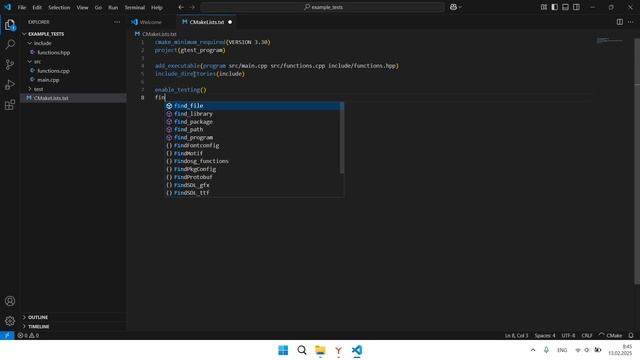Viewport: 640px width, 360px height.
Task: Select find_package suggestion
Action: [253, 122]
